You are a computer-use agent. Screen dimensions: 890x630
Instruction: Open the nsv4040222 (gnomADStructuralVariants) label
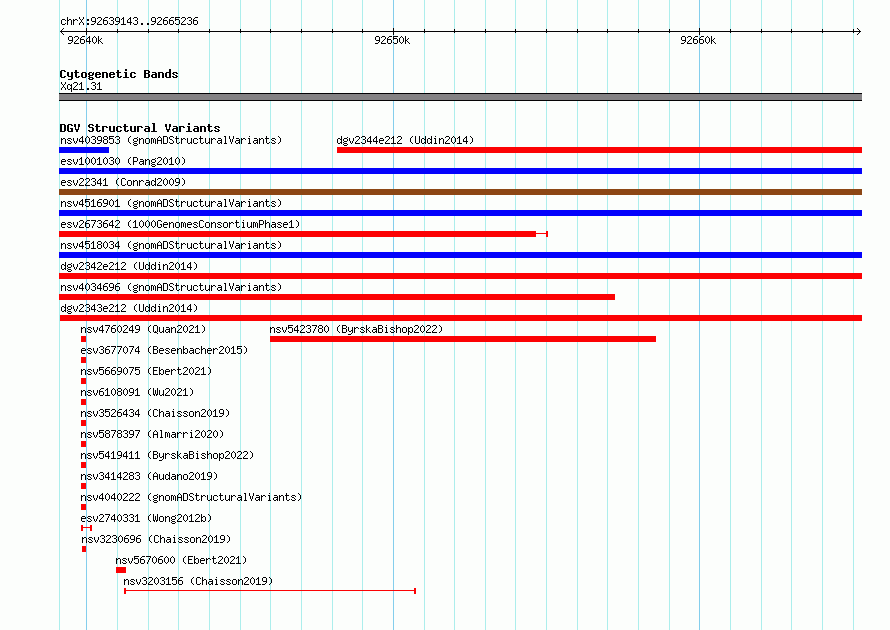[191, 497]
